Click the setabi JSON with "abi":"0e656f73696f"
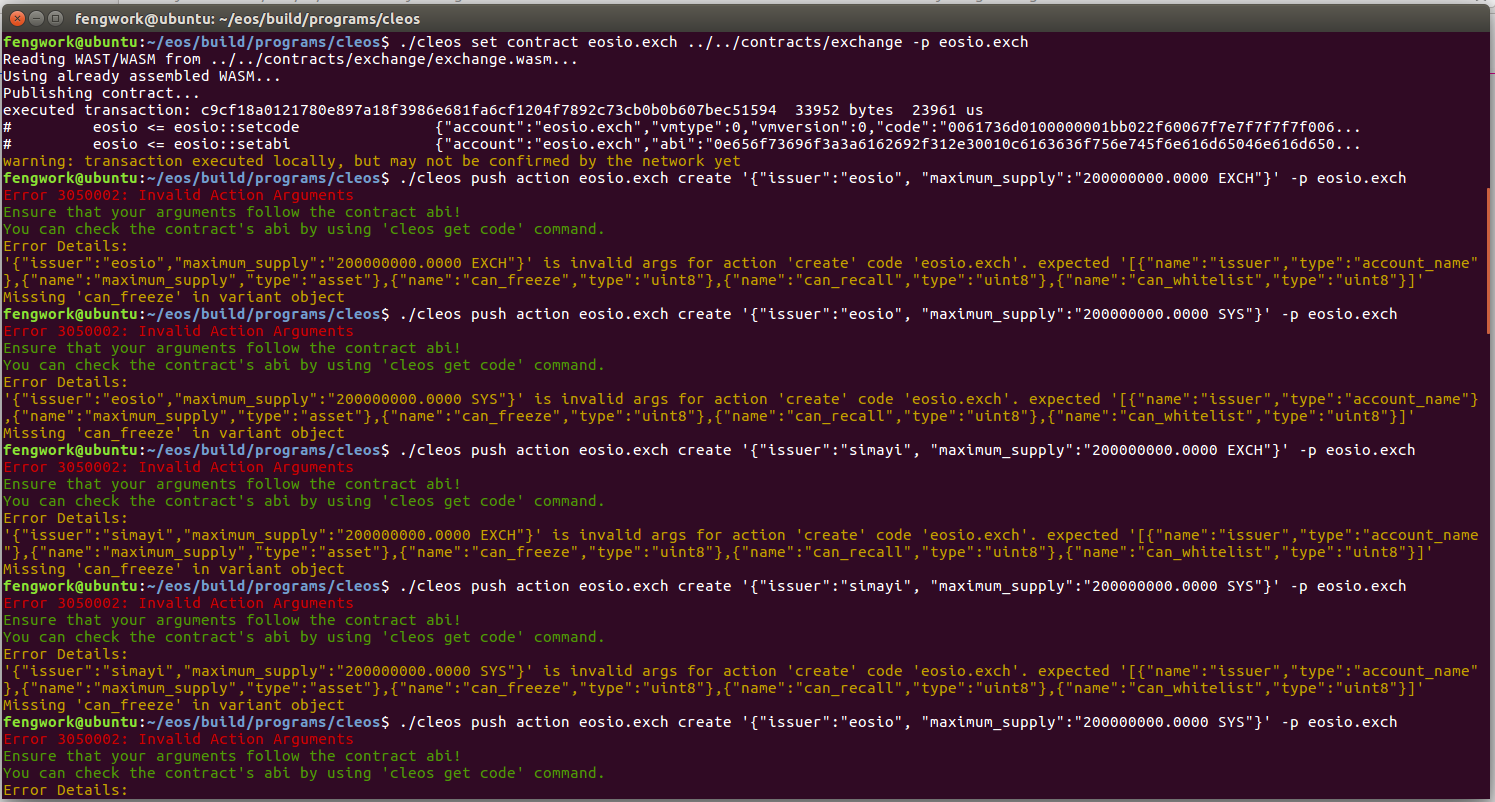The width and height of the screenshot is (1495, 802). pyautogui.click(x=898, y=144)
